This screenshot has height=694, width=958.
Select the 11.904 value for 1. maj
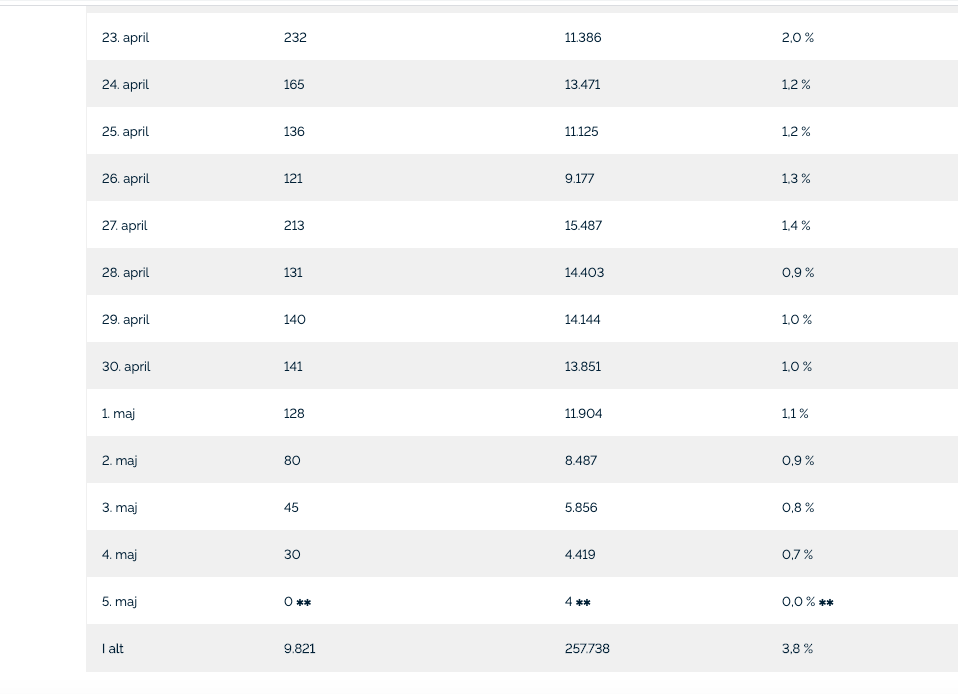point(583,414)
